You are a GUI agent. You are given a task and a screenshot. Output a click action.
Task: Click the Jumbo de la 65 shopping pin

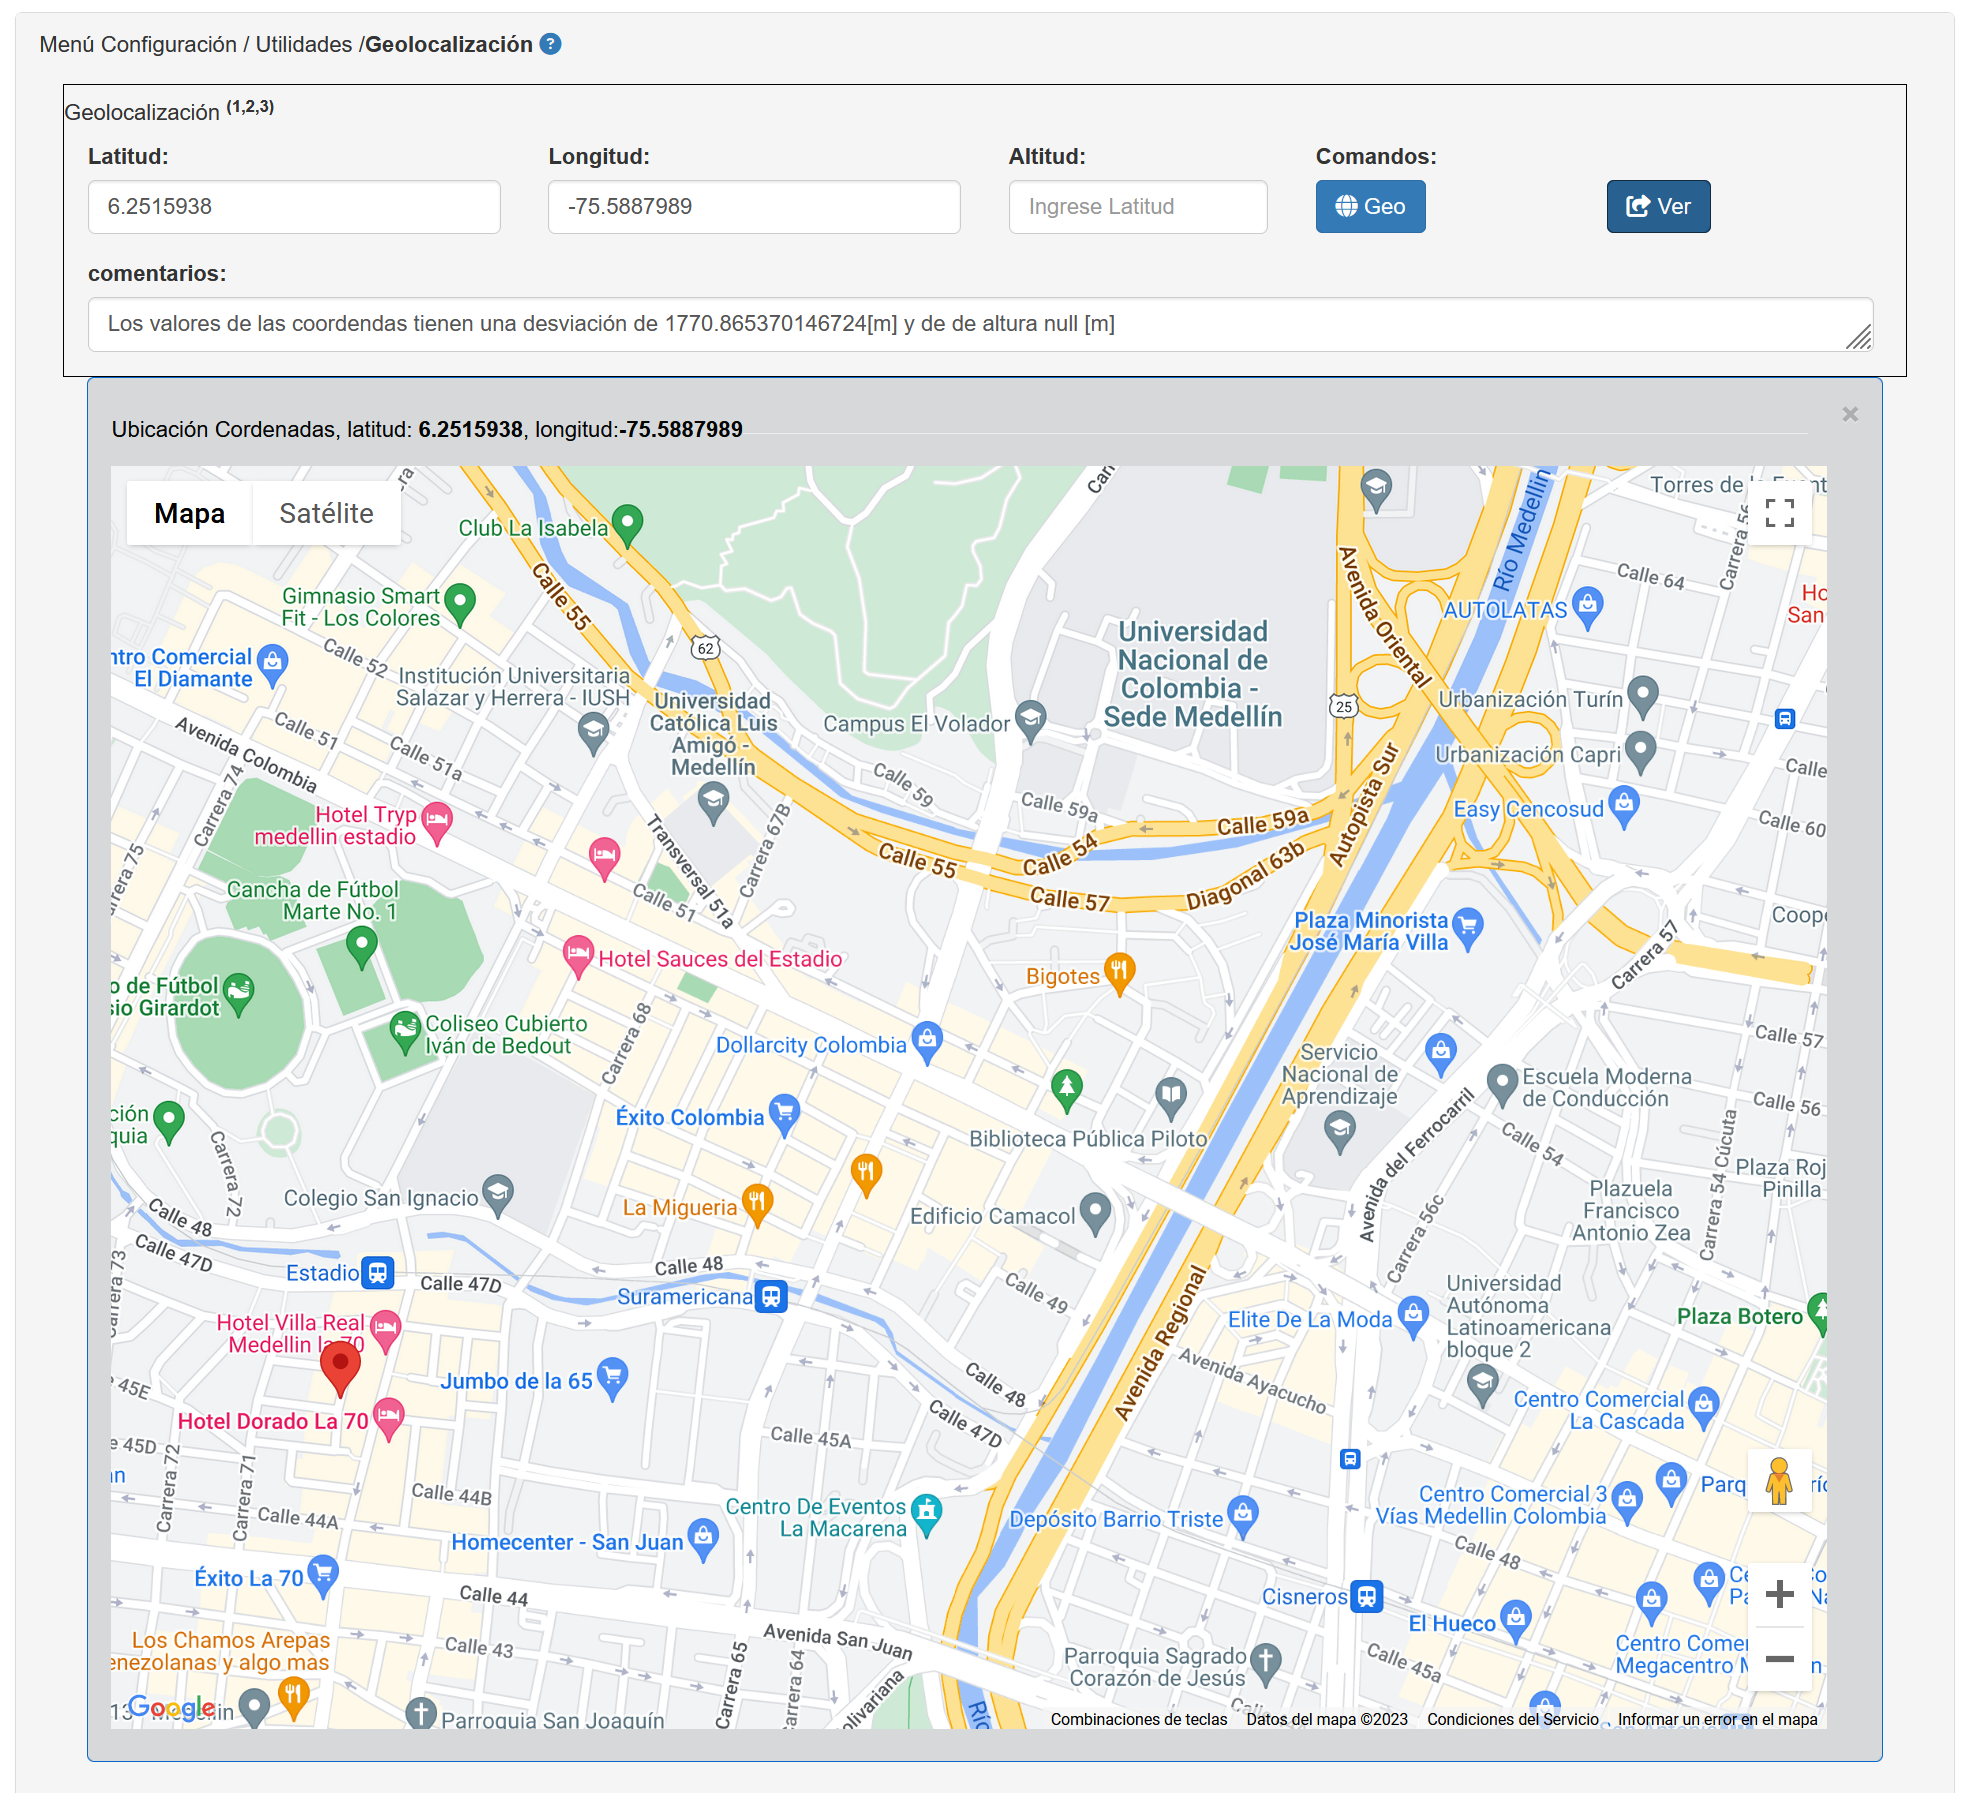coord(612,1377)
